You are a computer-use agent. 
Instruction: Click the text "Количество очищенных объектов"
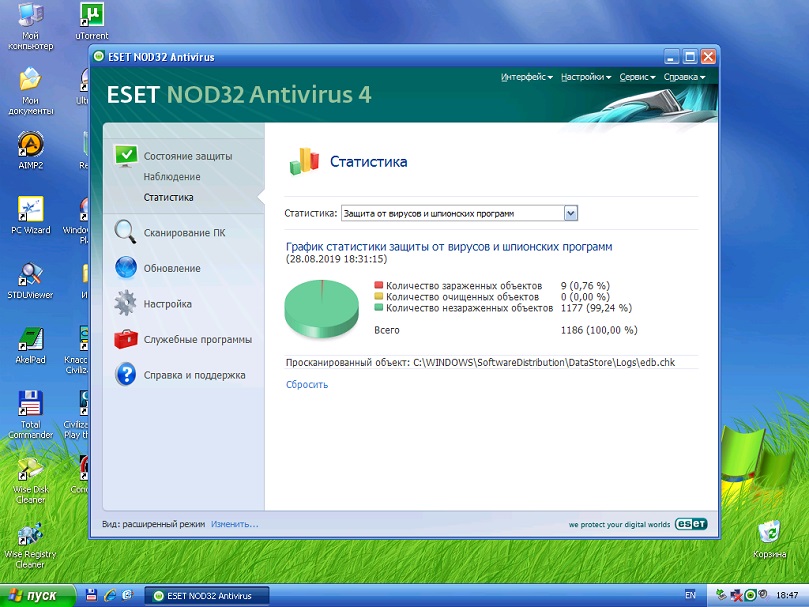(462, 297)
